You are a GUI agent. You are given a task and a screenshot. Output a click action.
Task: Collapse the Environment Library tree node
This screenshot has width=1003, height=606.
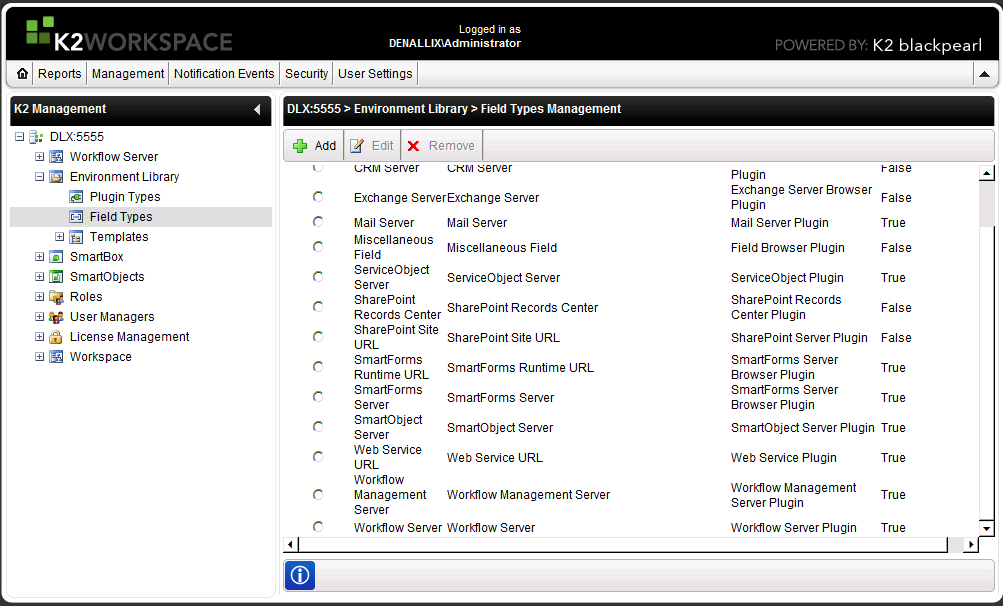pyautogui.click(x=40, y=177)
